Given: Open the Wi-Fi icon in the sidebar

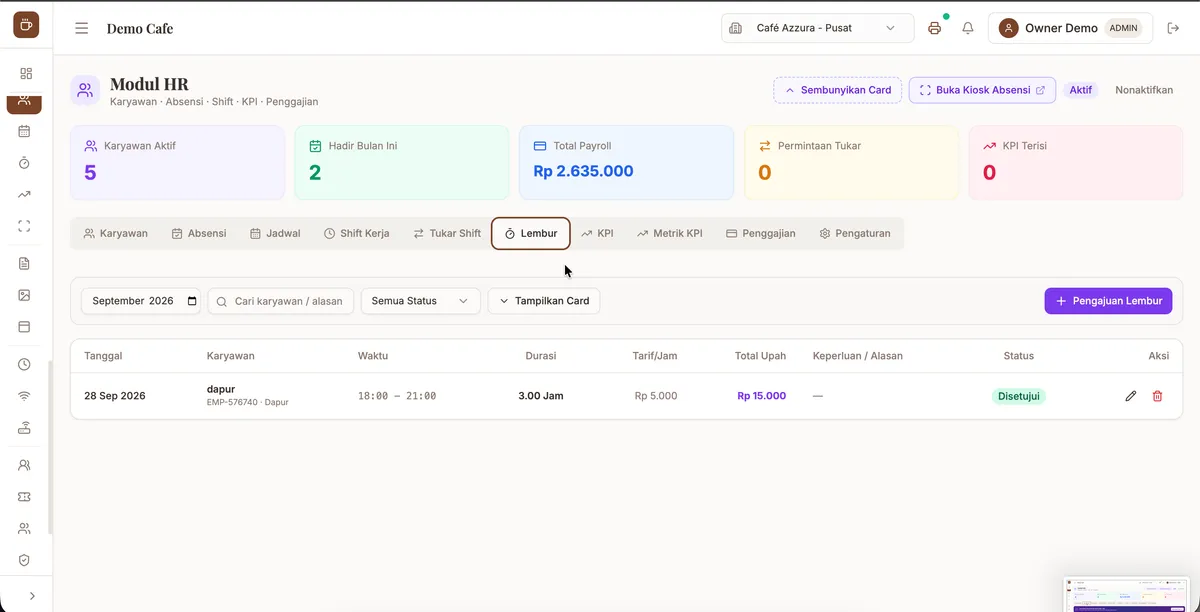Looking at the screenshot, I should click(25, 396).
